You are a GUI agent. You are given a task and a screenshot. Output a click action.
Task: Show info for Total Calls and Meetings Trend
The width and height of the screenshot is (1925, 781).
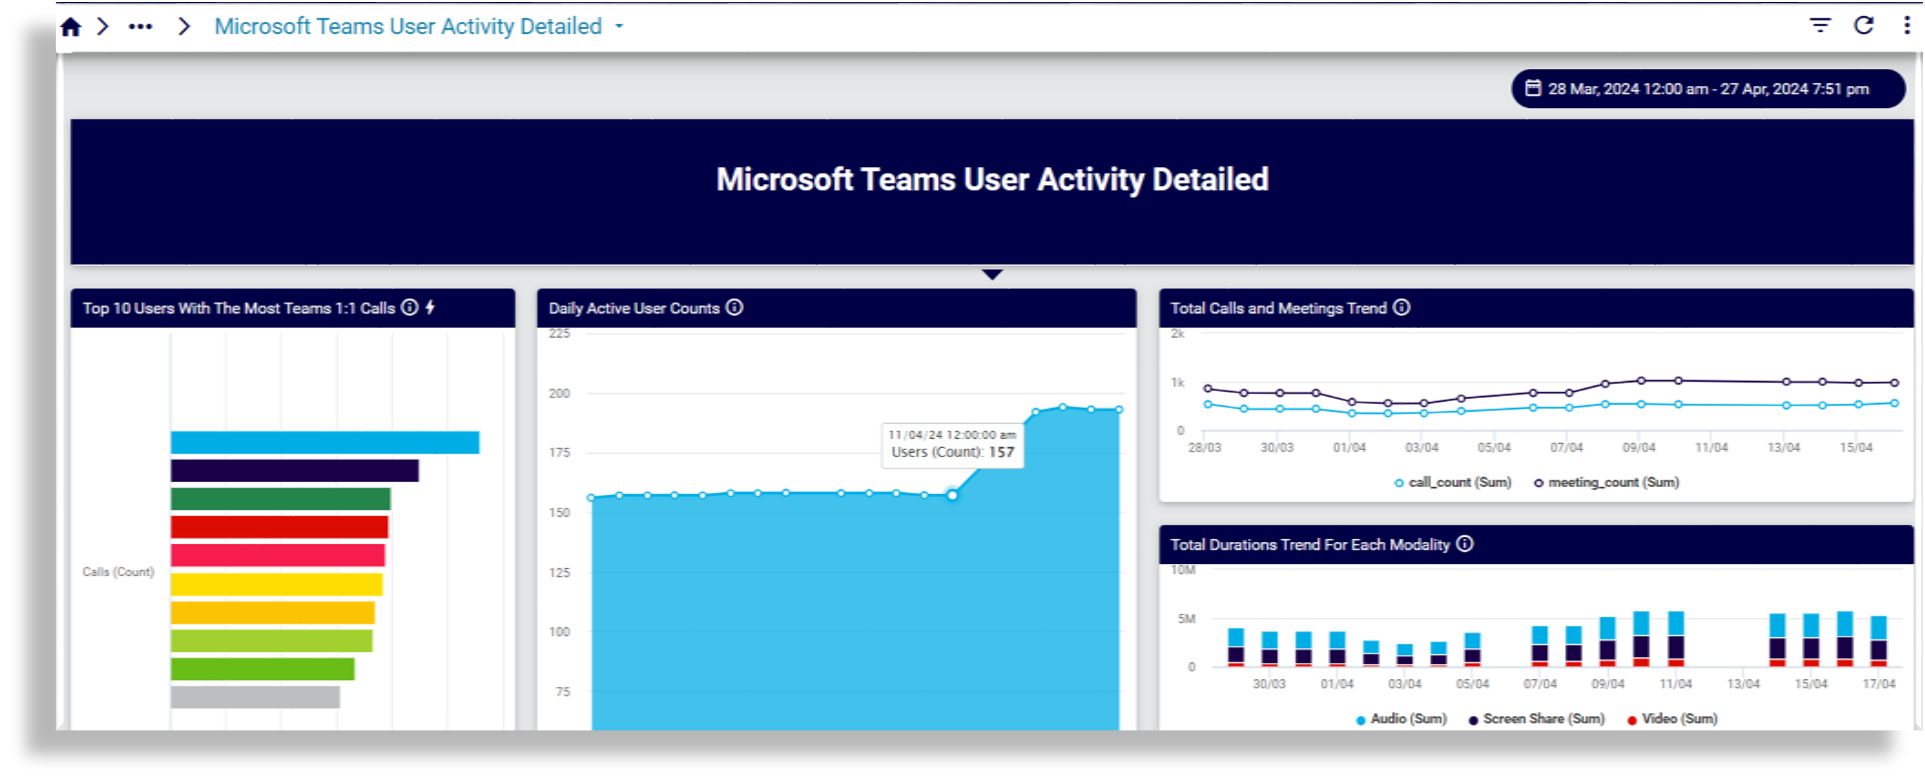tap(1402, 308)
